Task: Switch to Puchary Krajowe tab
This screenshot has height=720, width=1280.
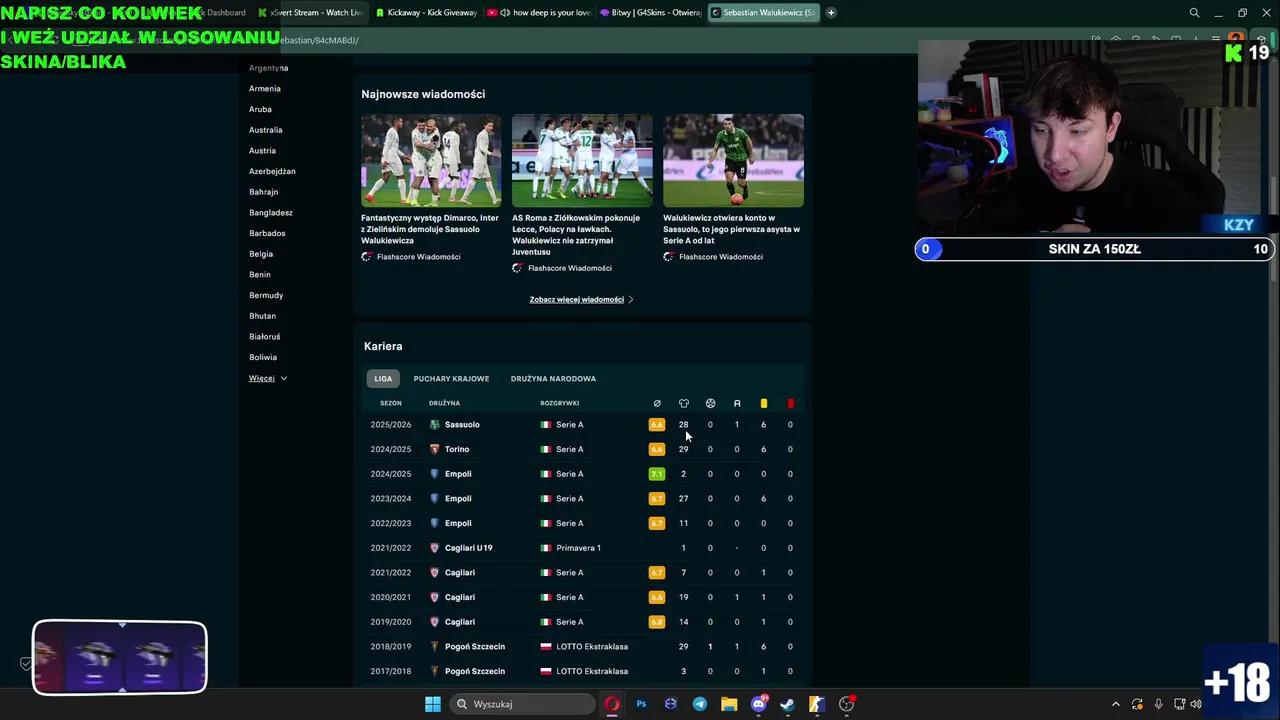Action: pos(451,379)
